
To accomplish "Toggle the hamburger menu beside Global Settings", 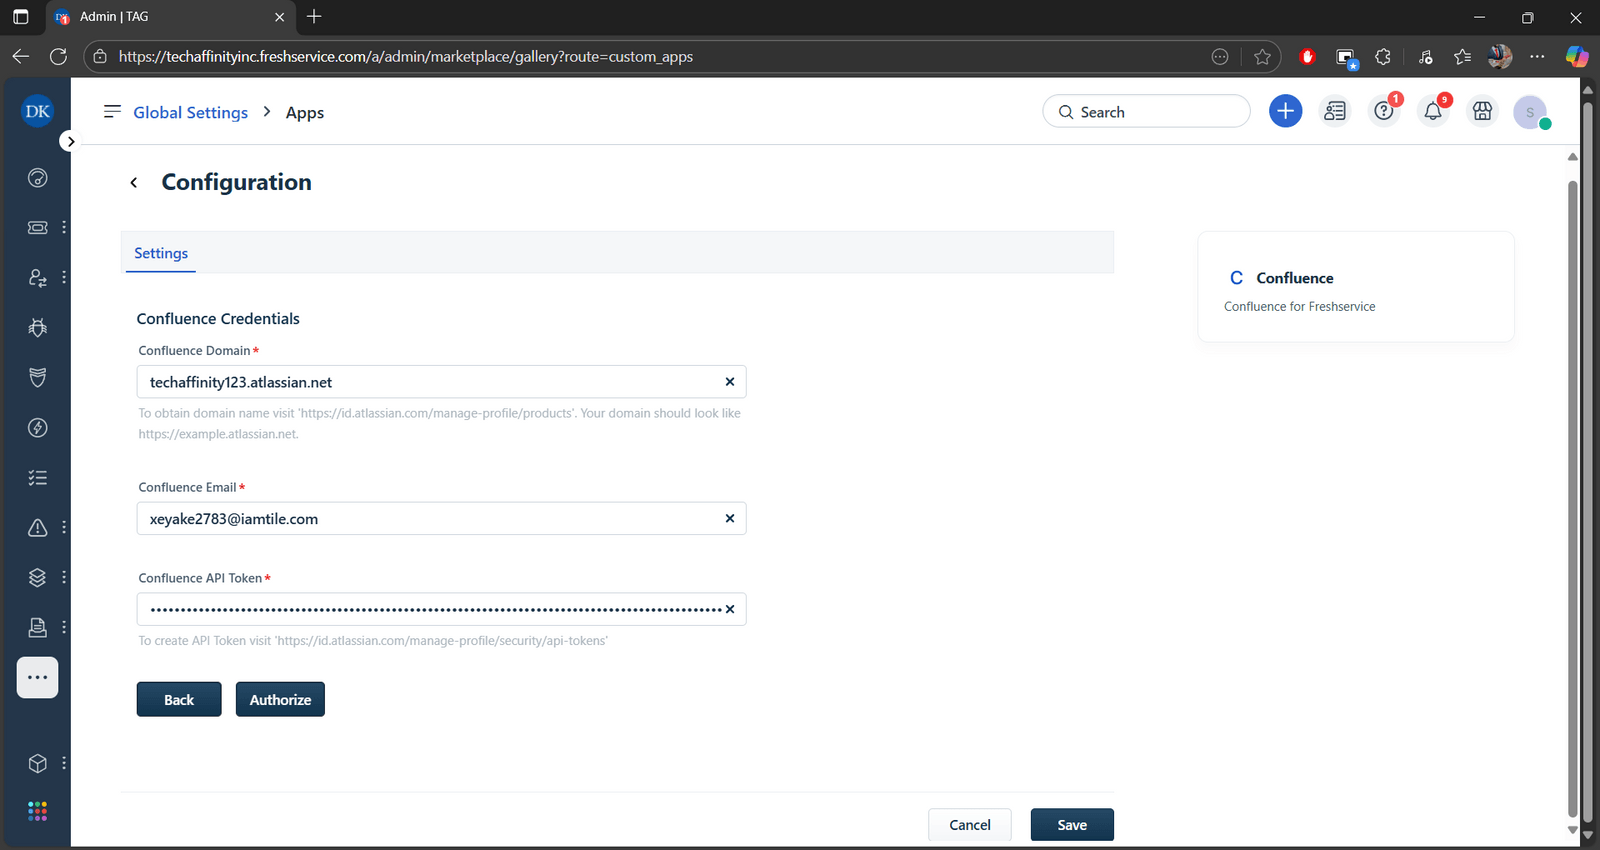I will click(112, 111).
